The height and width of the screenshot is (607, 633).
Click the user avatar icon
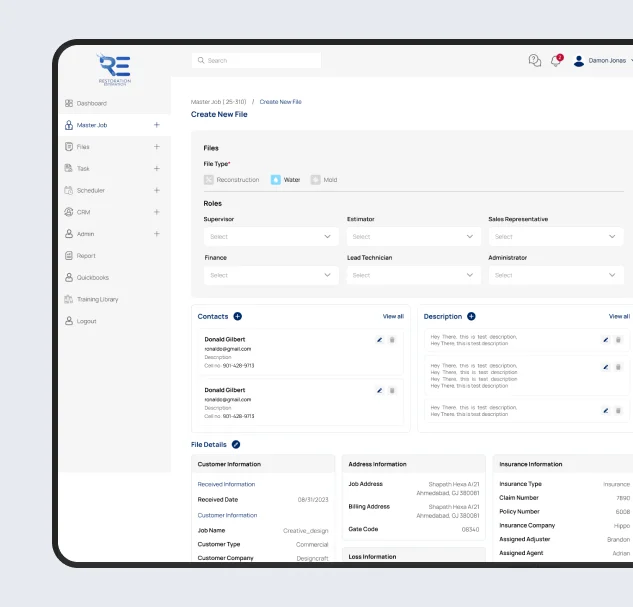[x=579, y=61]
